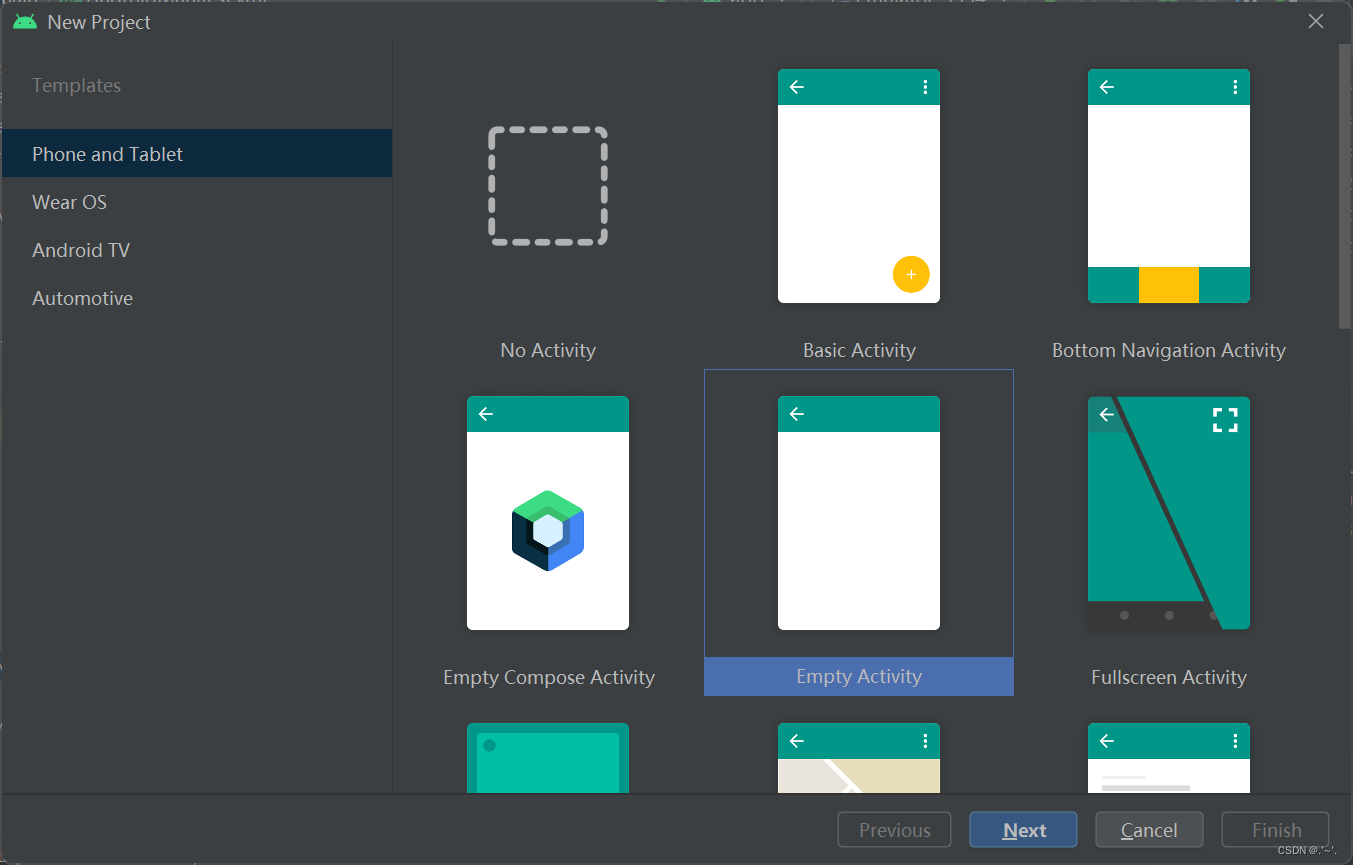
Task: Click the overflow dots on Bottom Navigation Activity preview
Action: pyautogui.click(x=1236, y=87)
